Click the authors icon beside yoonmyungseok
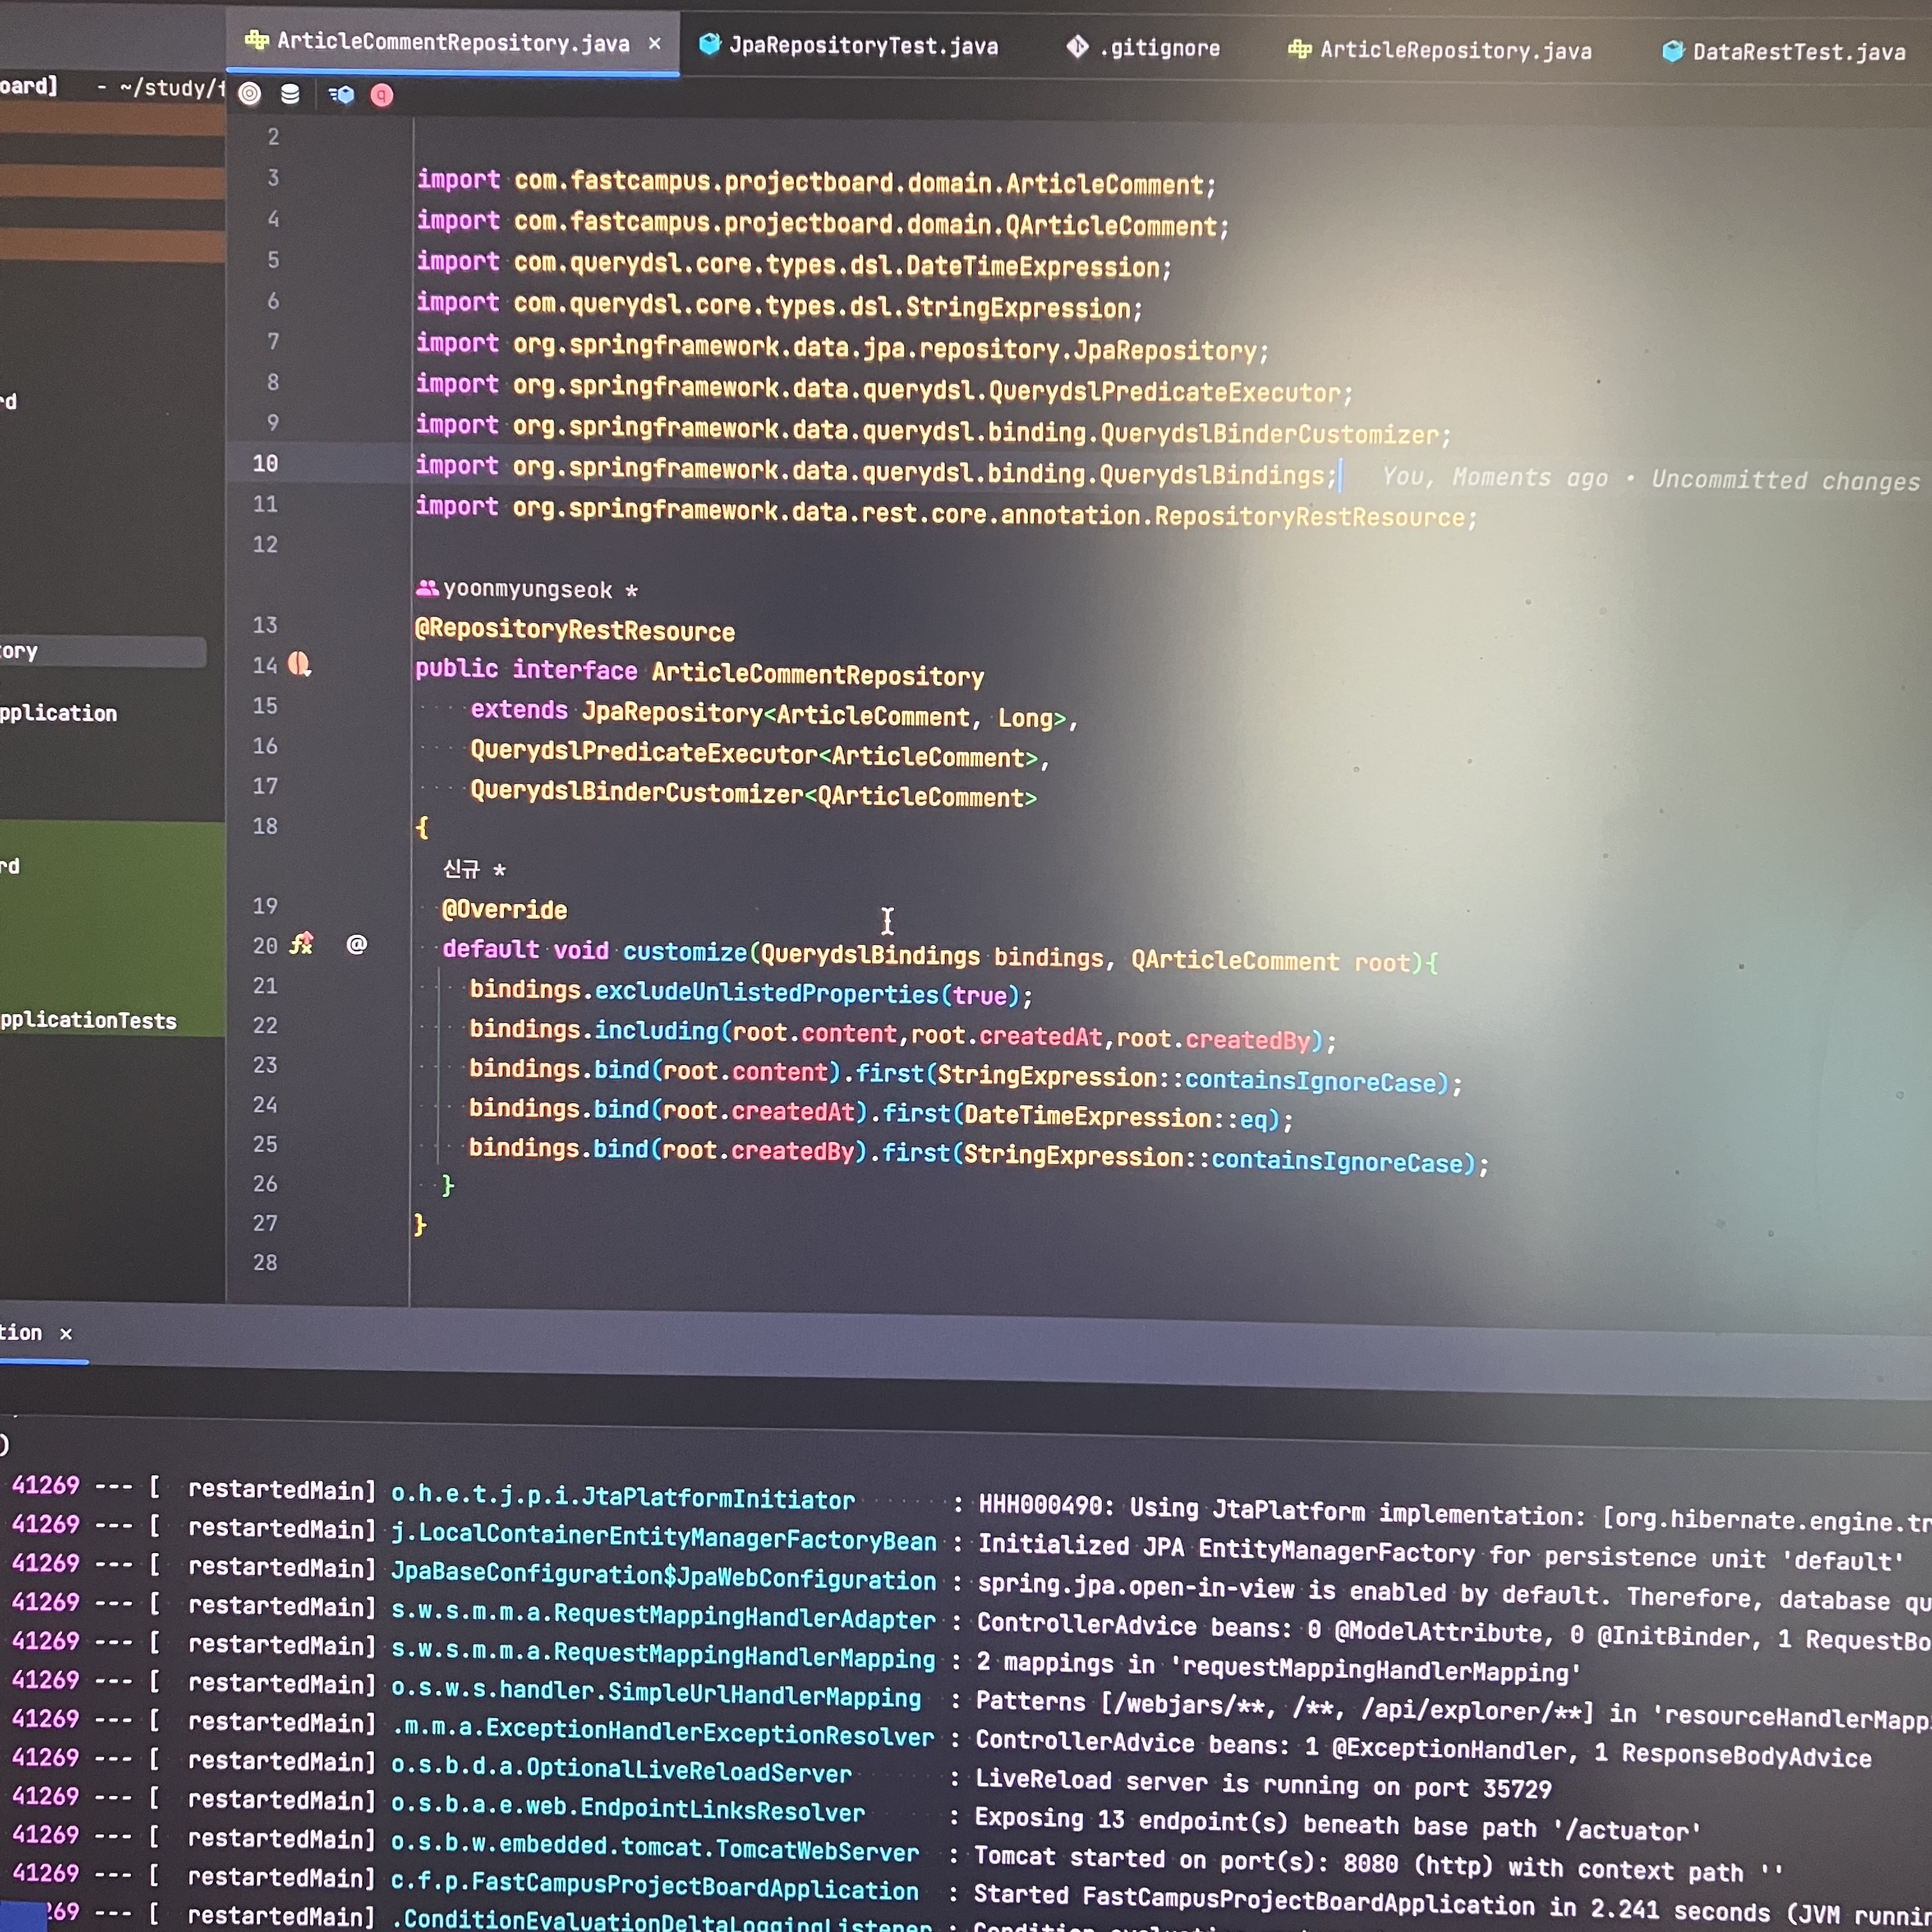This screenshot has height=1932, width=1932. pyautogui.click(x=427, y=588)
